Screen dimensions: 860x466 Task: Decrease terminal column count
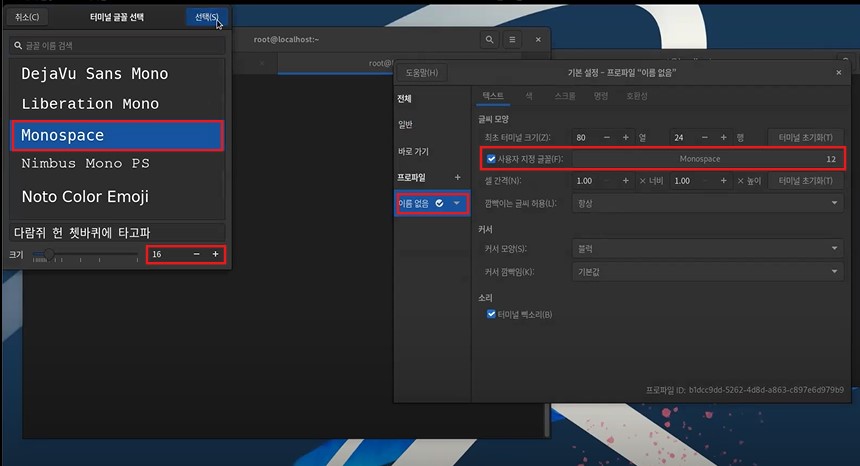pyautogui.click(x=607, y=138)
